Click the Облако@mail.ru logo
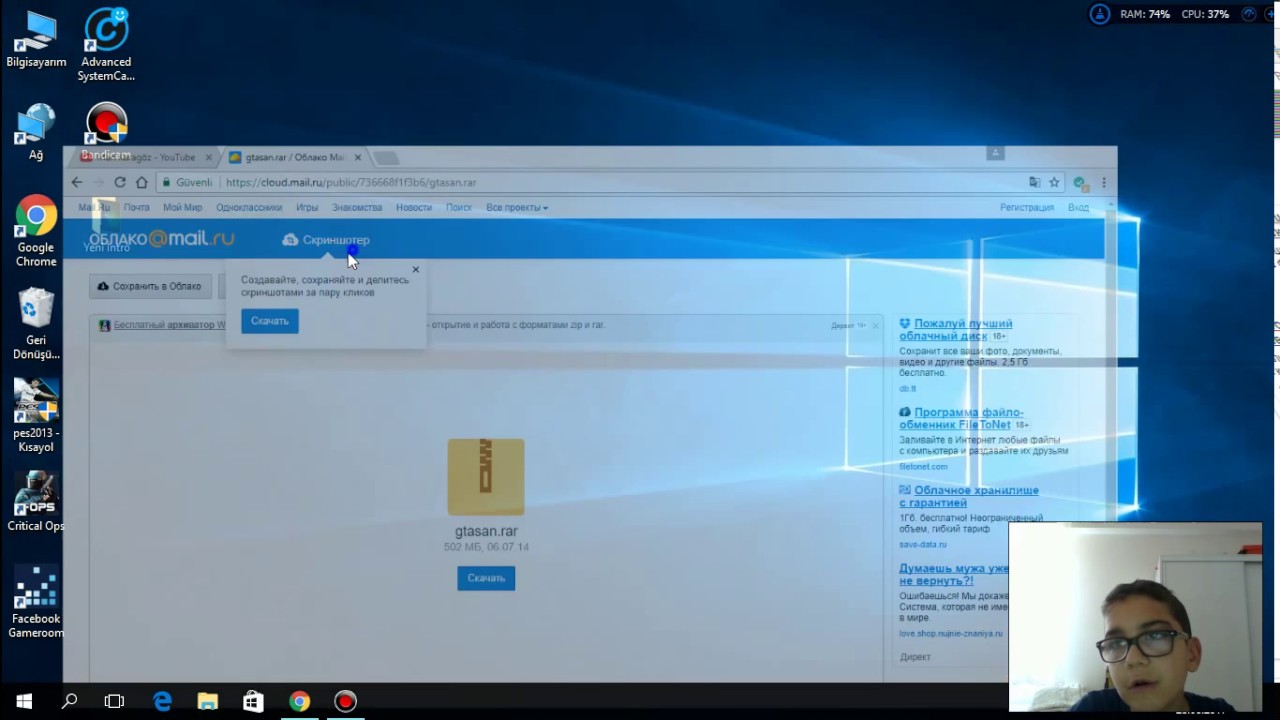1280x720 pixels. tap(161, 239)
